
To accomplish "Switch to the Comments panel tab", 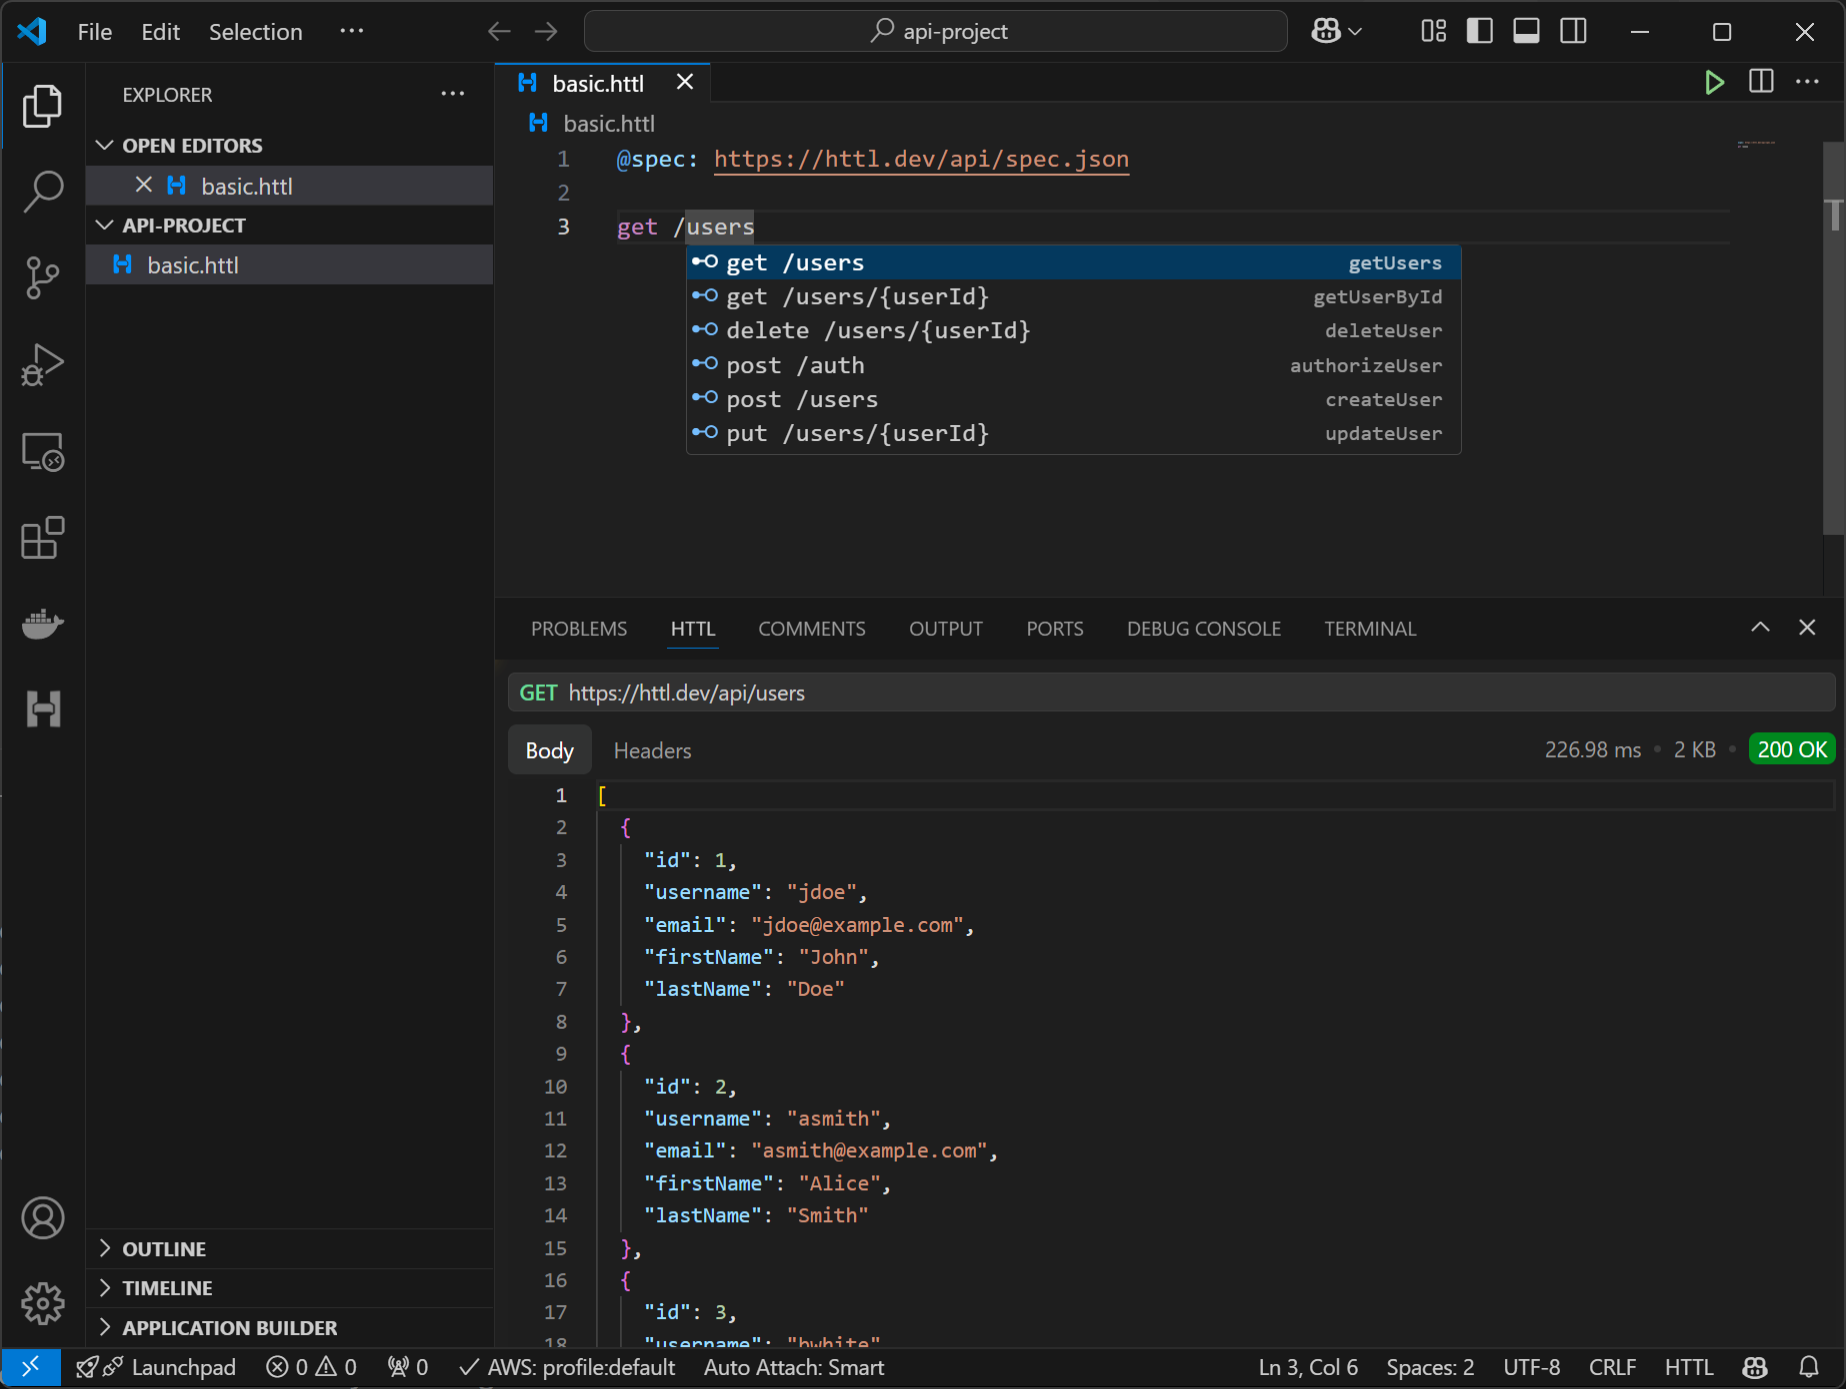I will coord(812,629).
